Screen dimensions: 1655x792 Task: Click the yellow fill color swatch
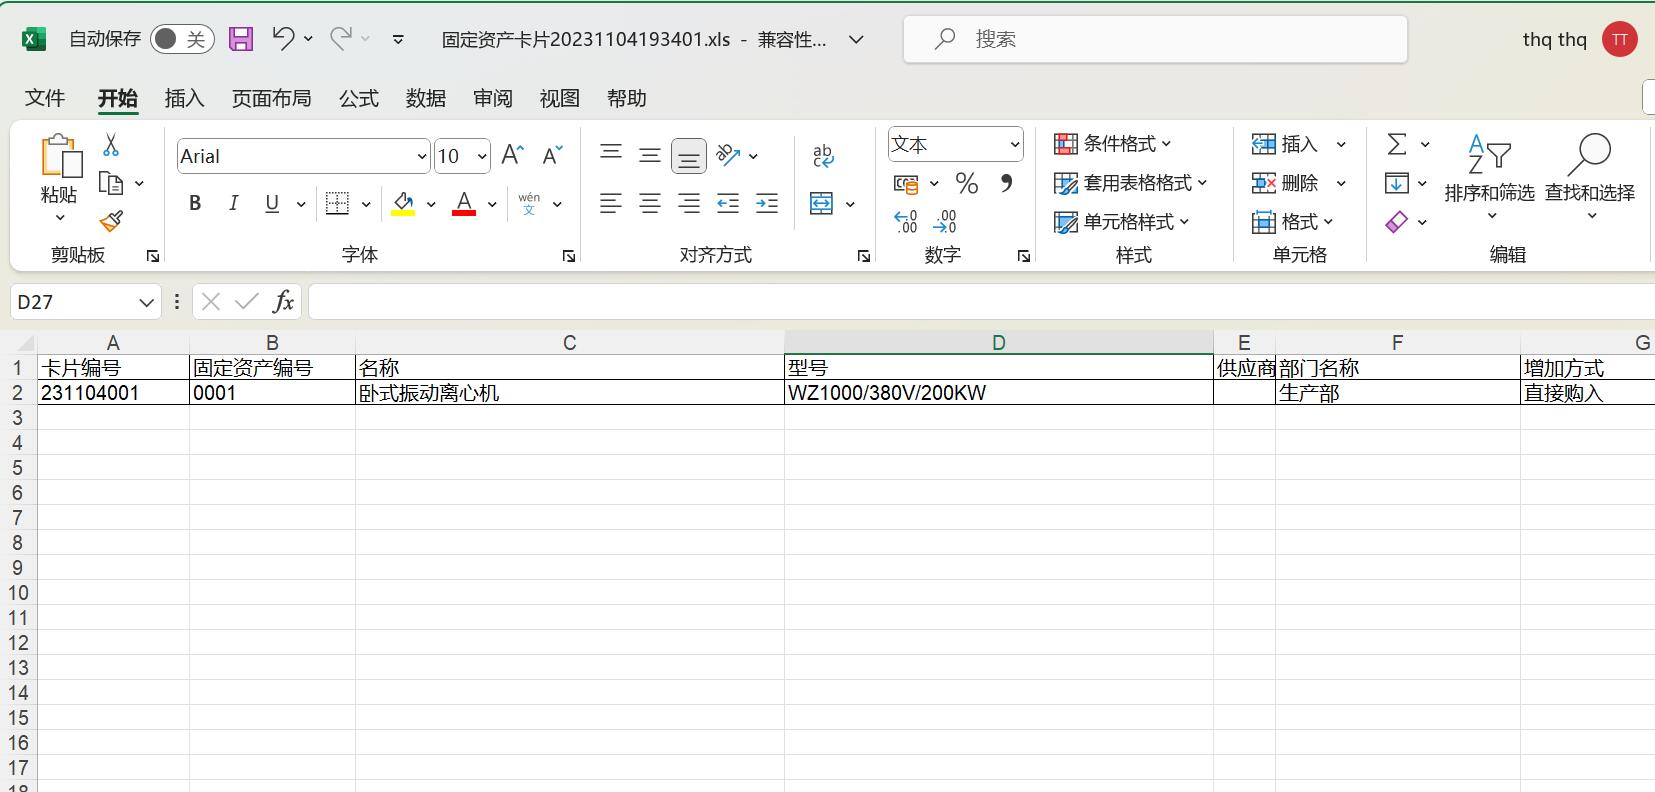pyautogui.click(x=403, y=204)
